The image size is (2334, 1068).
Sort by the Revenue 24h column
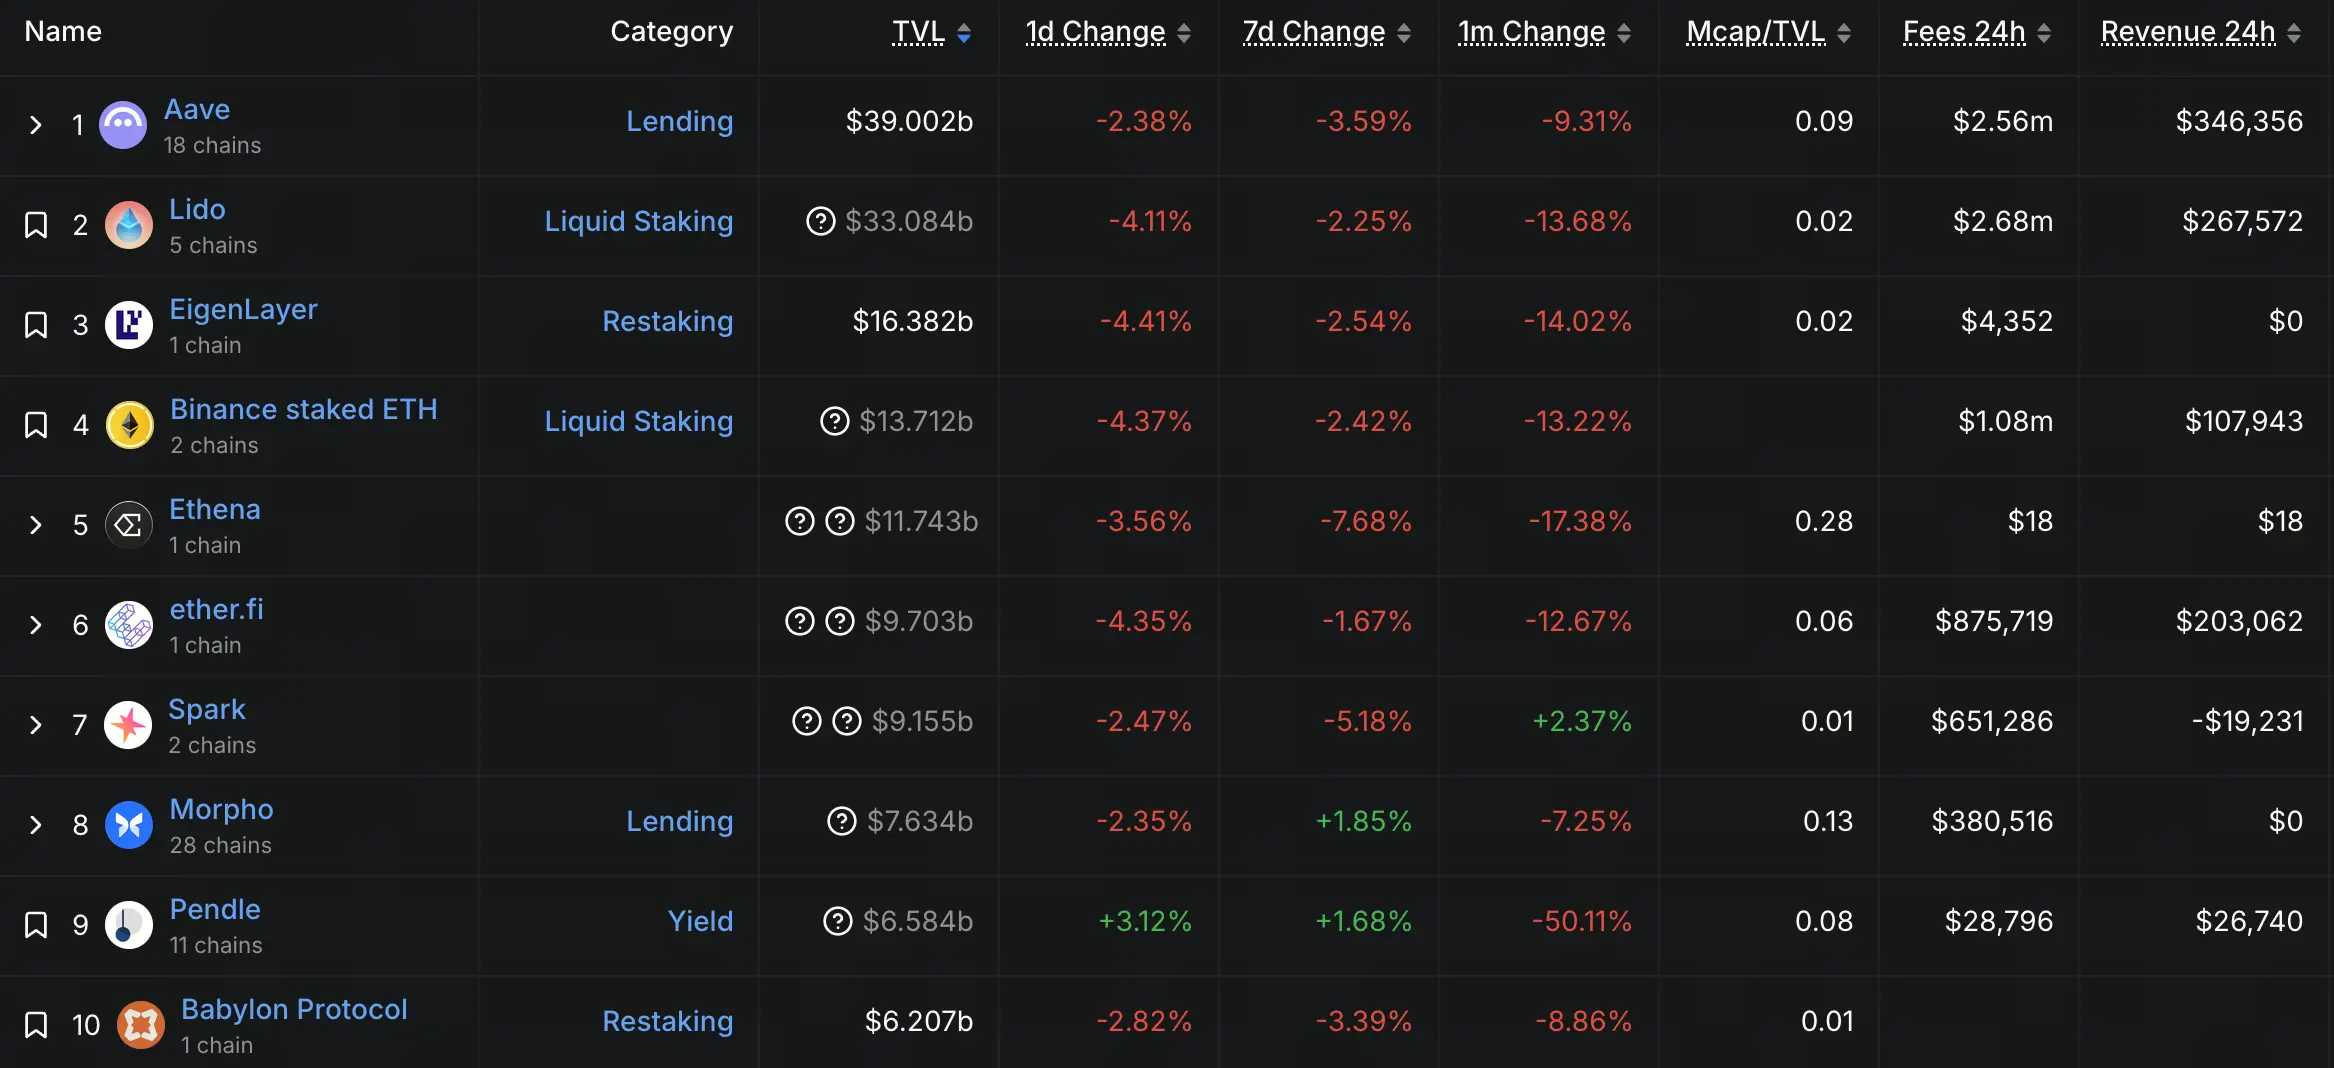[2201, 32]
